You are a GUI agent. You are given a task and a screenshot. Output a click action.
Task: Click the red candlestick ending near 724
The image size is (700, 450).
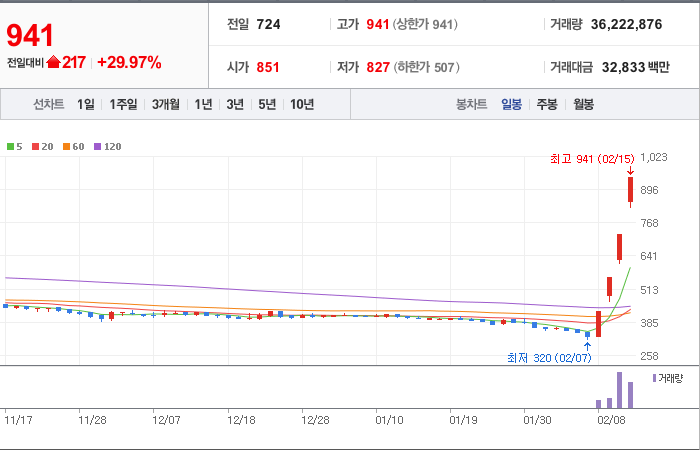[x=620, y=248]
